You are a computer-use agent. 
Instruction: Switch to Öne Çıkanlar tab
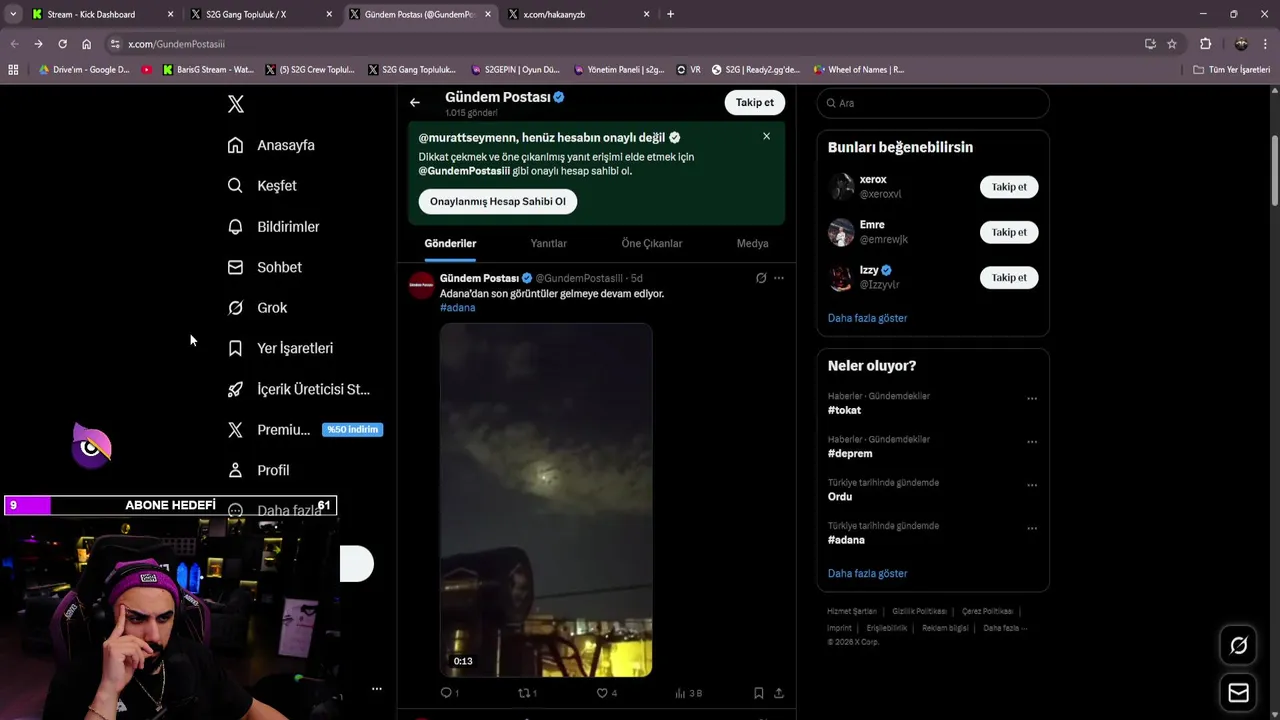pyautogui.click(x=652, y=243)
